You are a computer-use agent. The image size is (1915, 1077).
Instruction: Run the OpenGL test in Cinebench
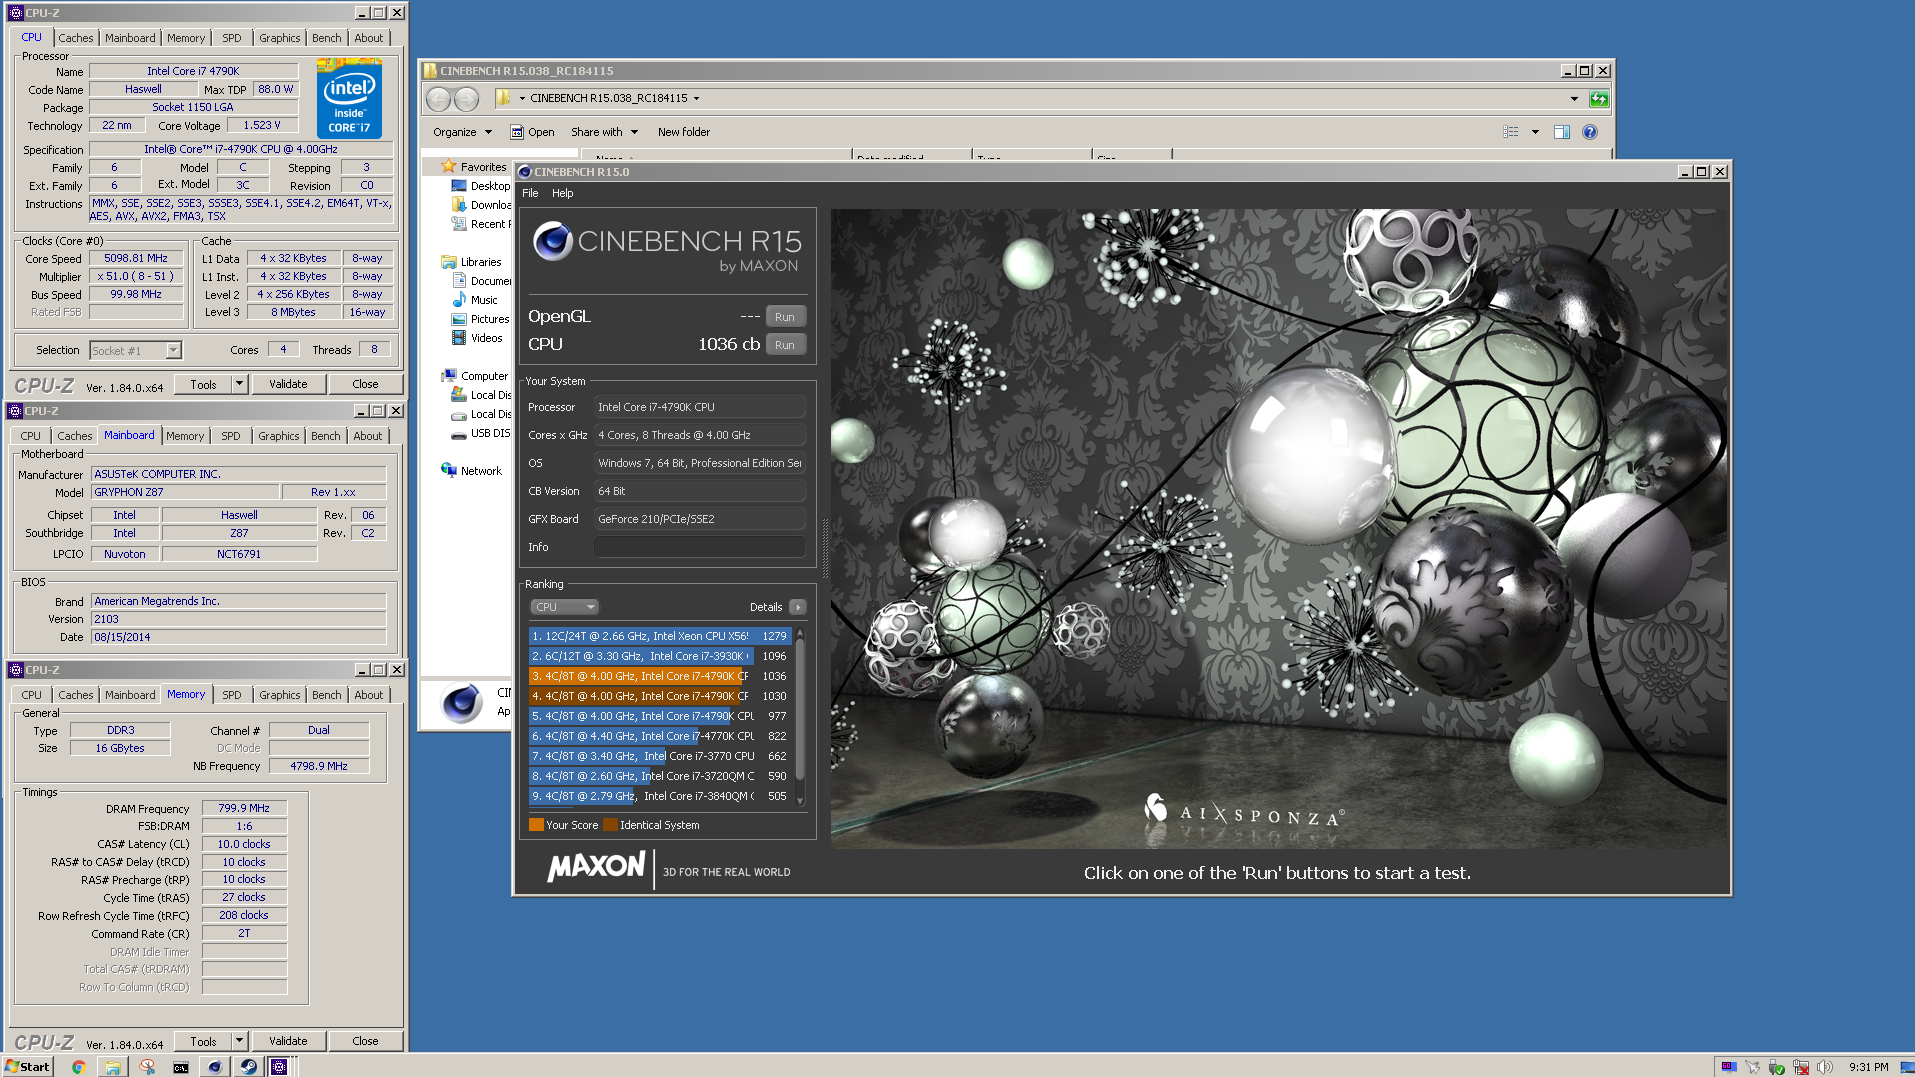[785, 317]
